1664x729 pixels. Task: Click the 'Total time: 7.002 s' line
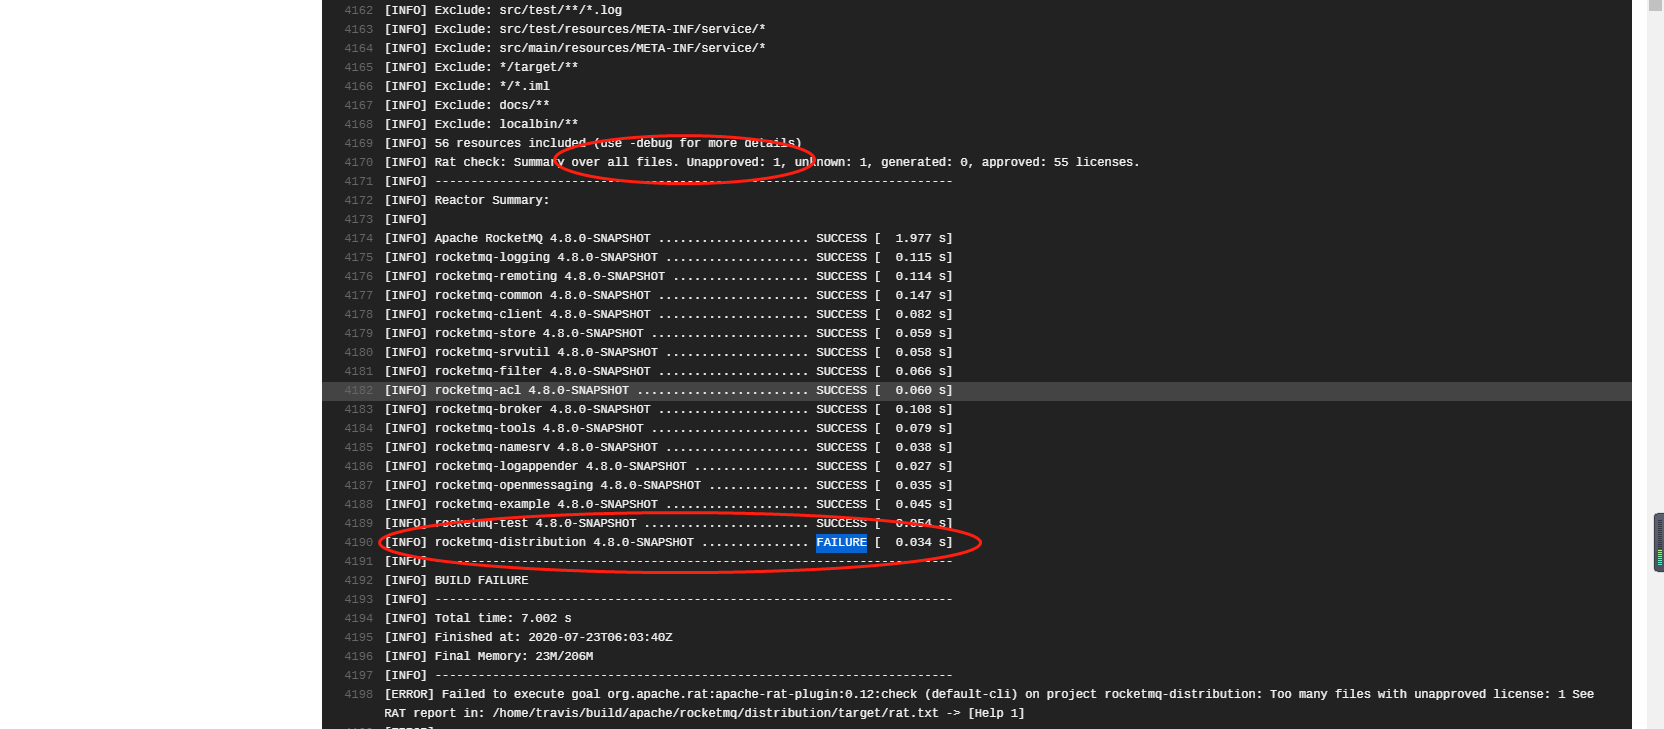[x=478, y=618]
